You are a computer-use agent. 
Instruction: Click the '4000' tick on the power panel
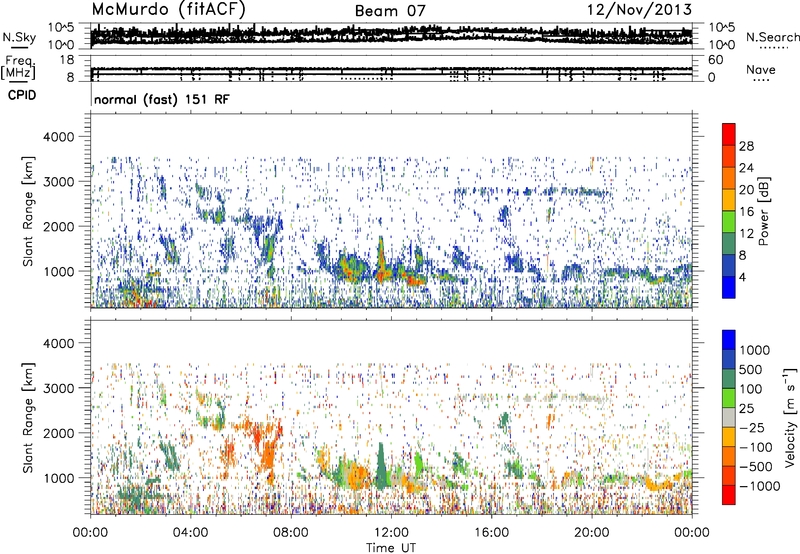click(58, 137)
